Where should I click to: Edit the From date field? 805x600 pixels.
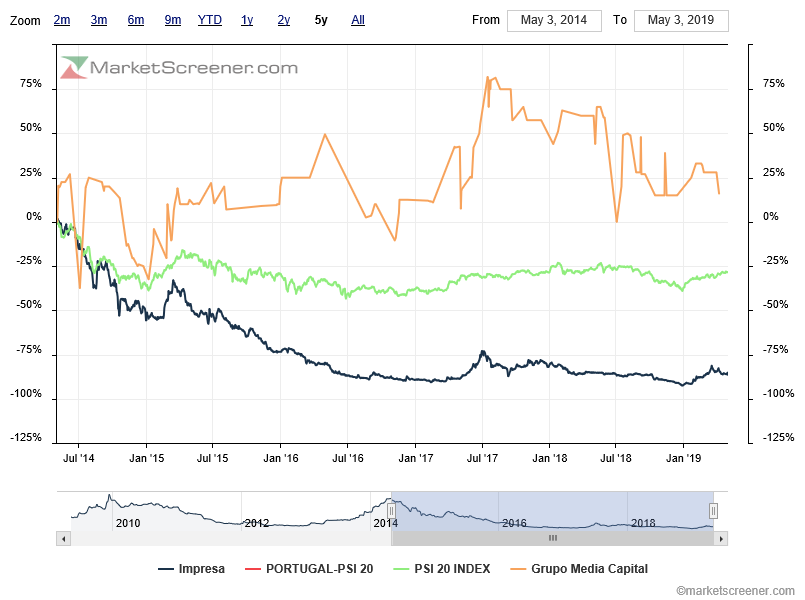click(554, 21)
